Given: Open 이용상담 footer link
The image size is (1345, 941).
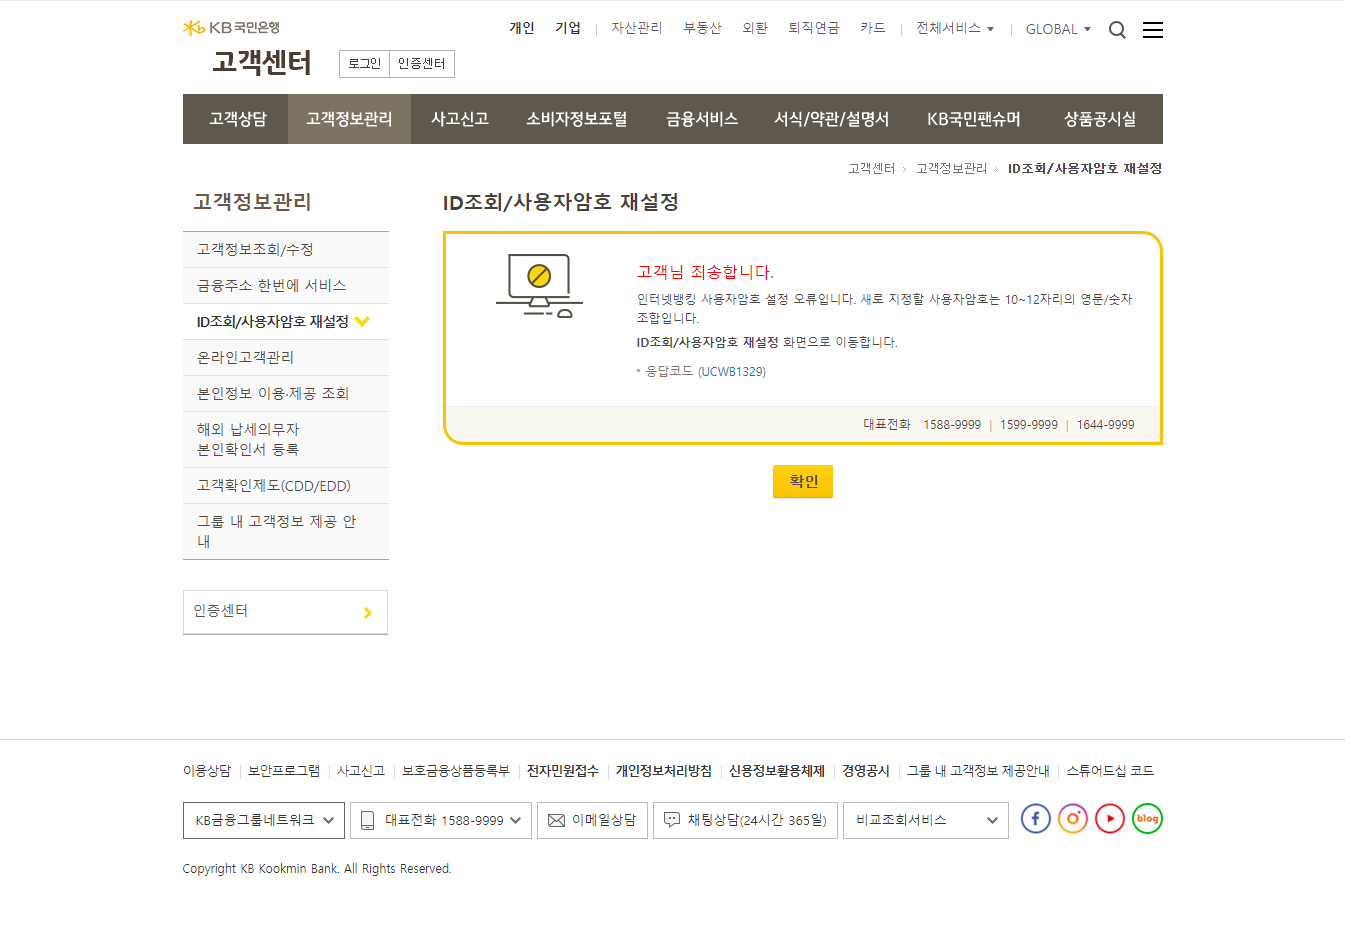Looking at the screenshot, I should [207, 771].
